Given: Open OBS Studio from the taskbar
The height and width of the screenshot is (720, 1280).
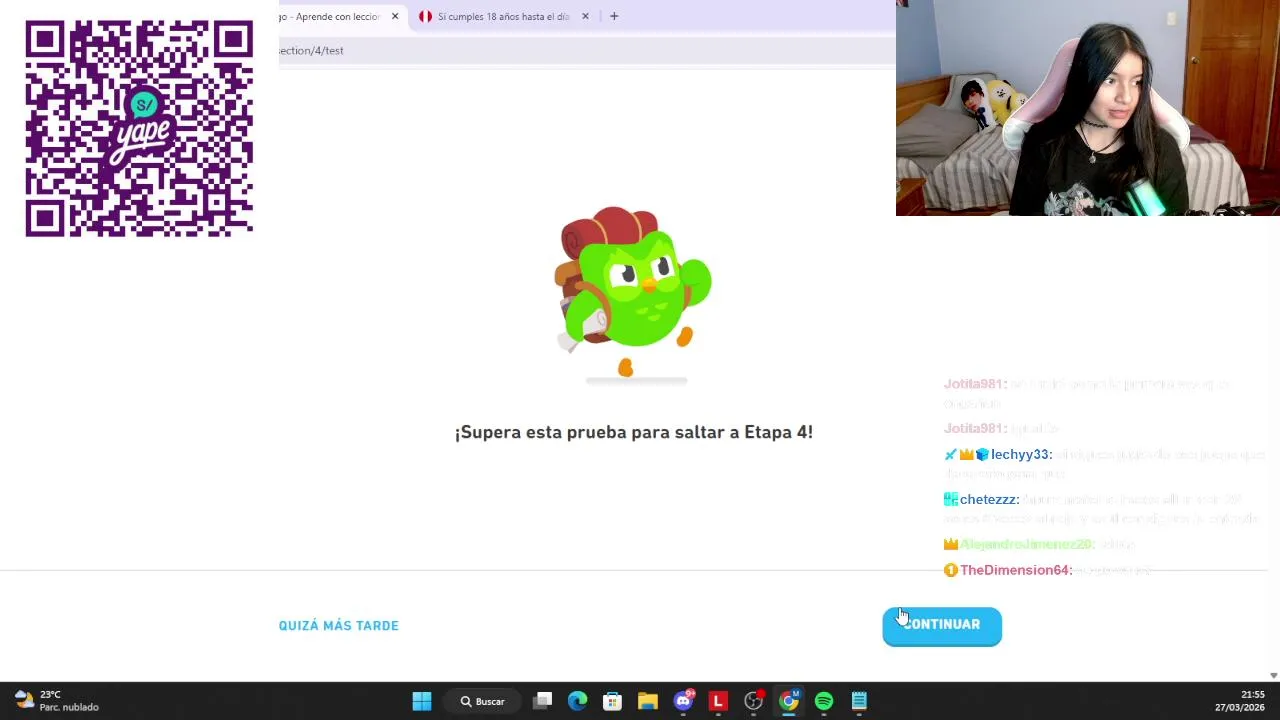Looking at the screenshot, I should click(754, 701).
